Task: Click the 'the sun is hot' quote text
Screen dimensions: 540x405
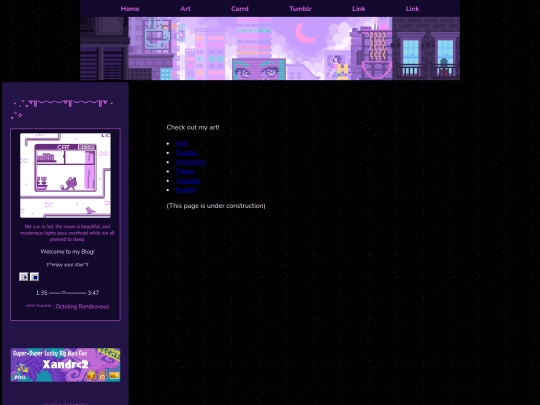Action: tap(67, 233)
